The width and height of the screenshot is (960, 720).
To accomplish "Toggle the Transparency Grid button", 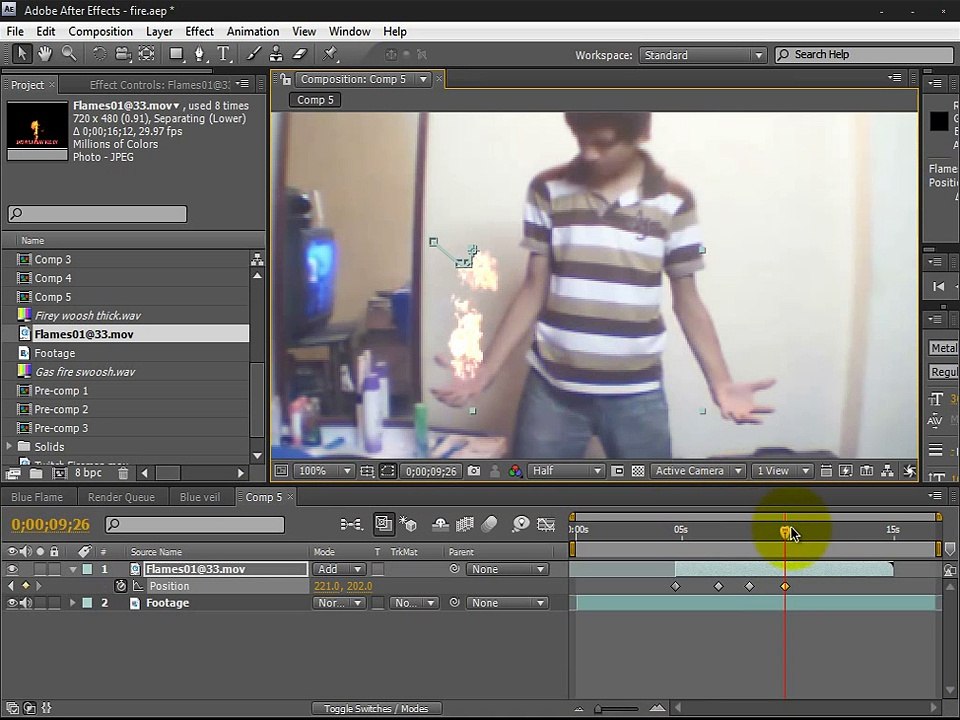I will 638,471.
